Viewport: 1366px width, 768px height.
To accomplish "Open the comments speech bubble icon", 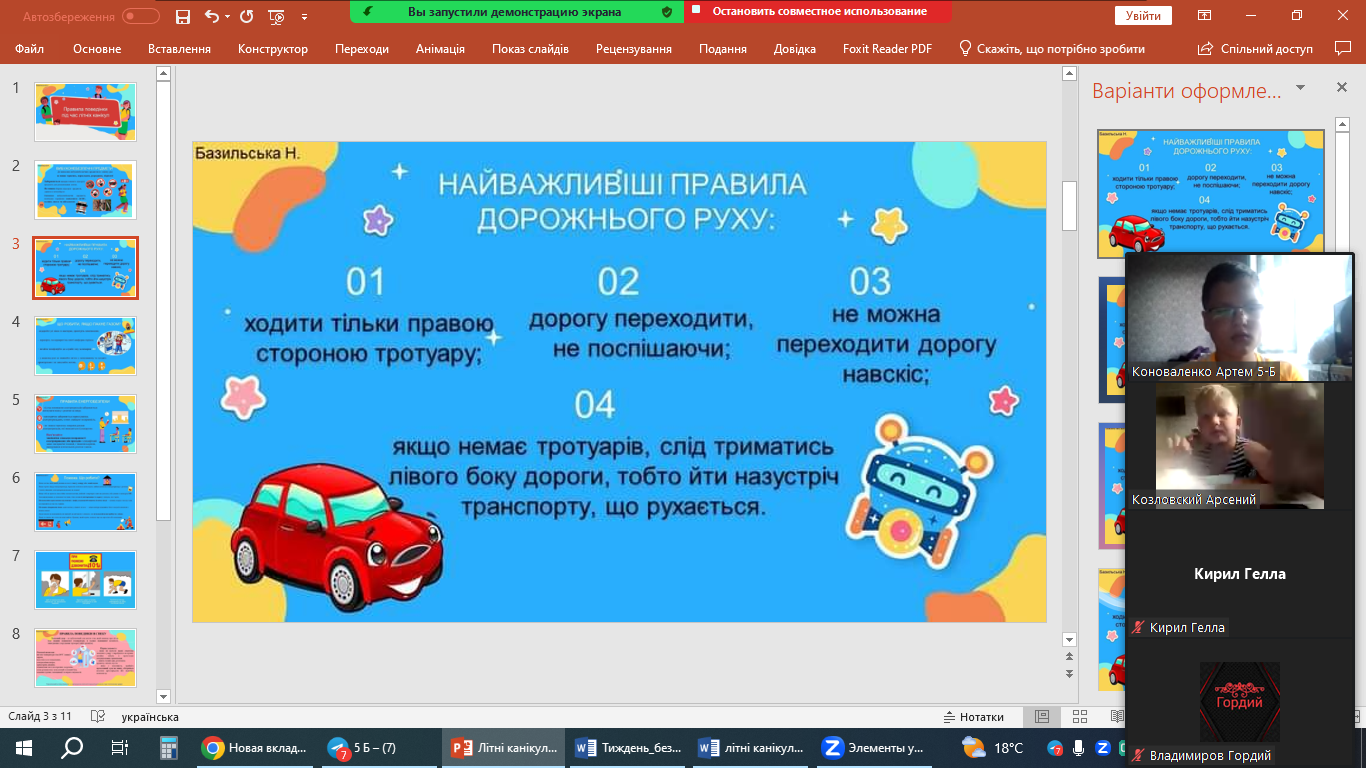I will pyautogui.click(x=1343, y=48).
